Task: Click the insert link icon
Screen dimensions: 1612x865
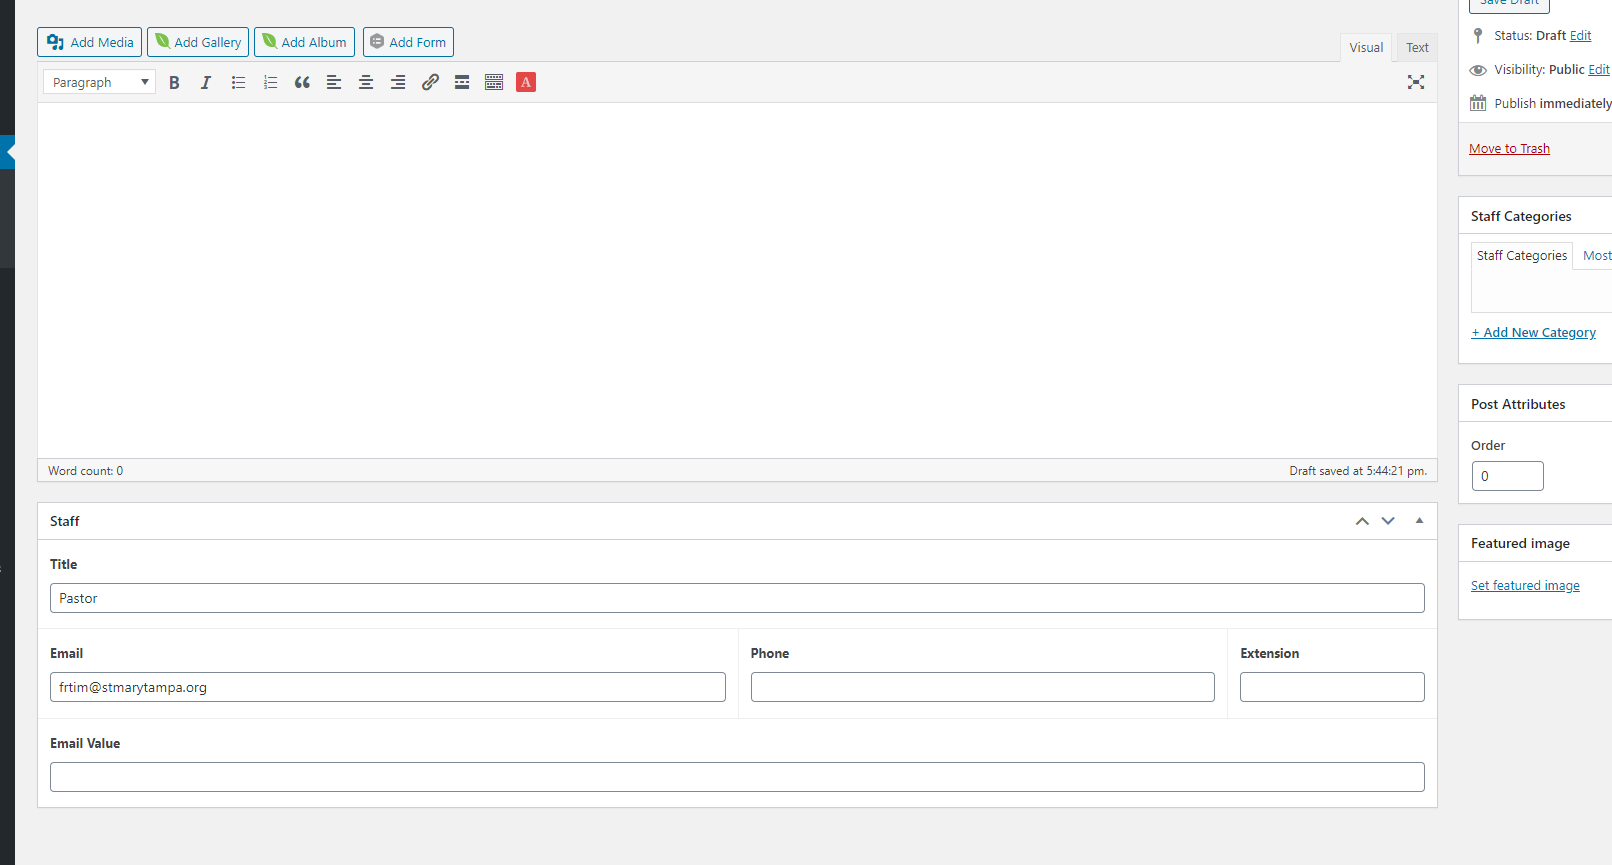Action: click(430, 83)
